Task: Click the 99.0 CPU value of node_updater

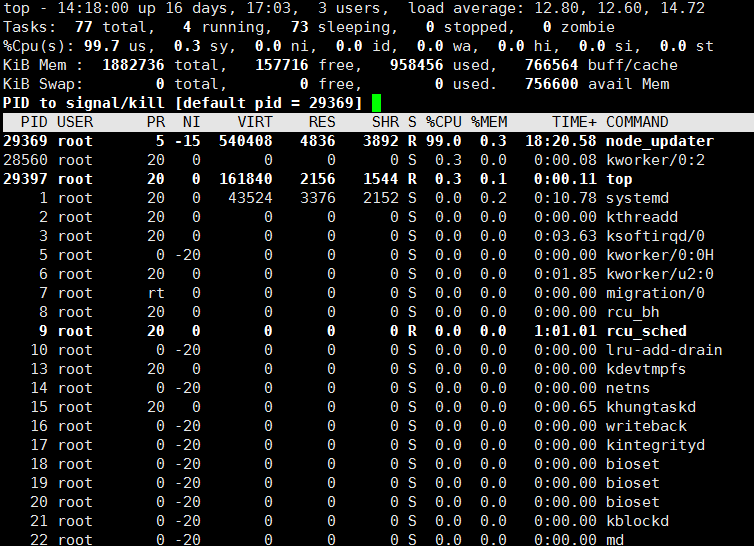Action: (x=443, y=141)
